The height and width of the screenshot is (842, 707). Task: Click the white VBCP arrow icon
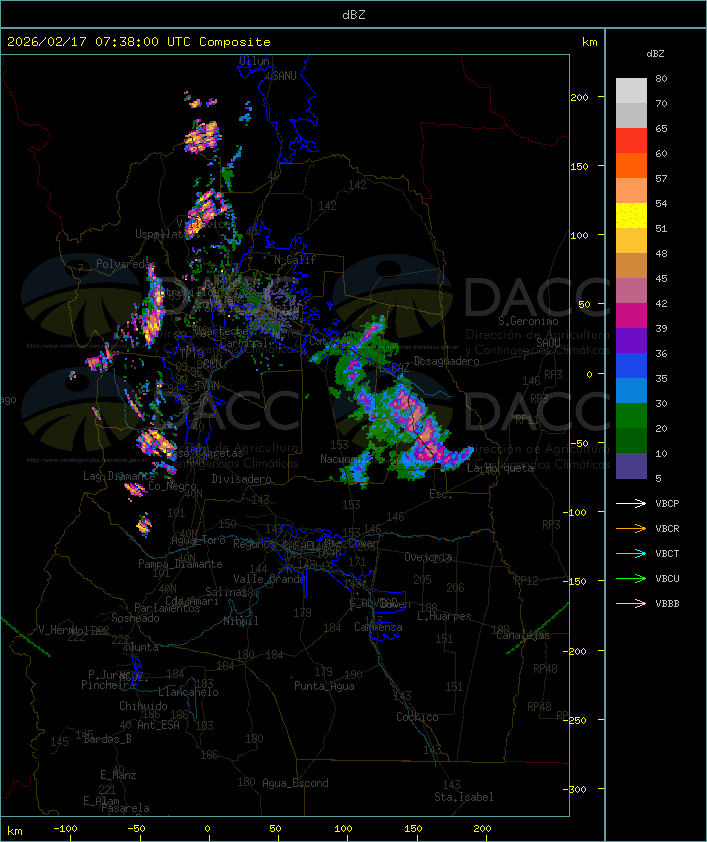(631, 503)
